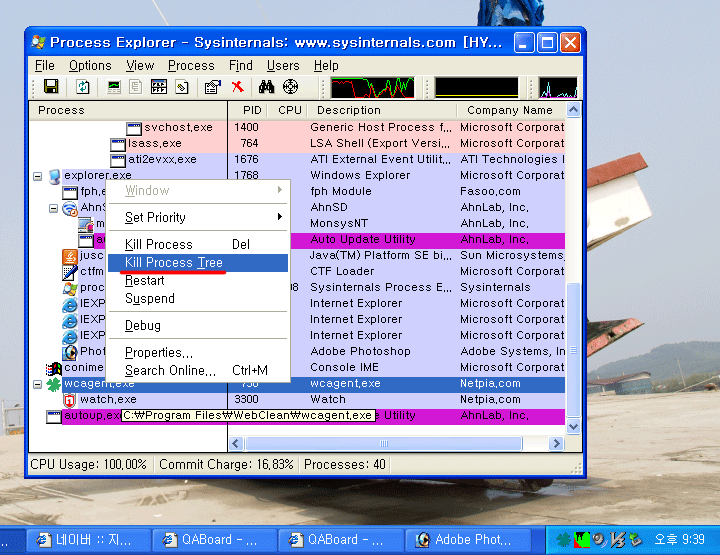Click the Refresh Now toolbar icon
This screenshot has width=720, height=555.
[83, 86]
